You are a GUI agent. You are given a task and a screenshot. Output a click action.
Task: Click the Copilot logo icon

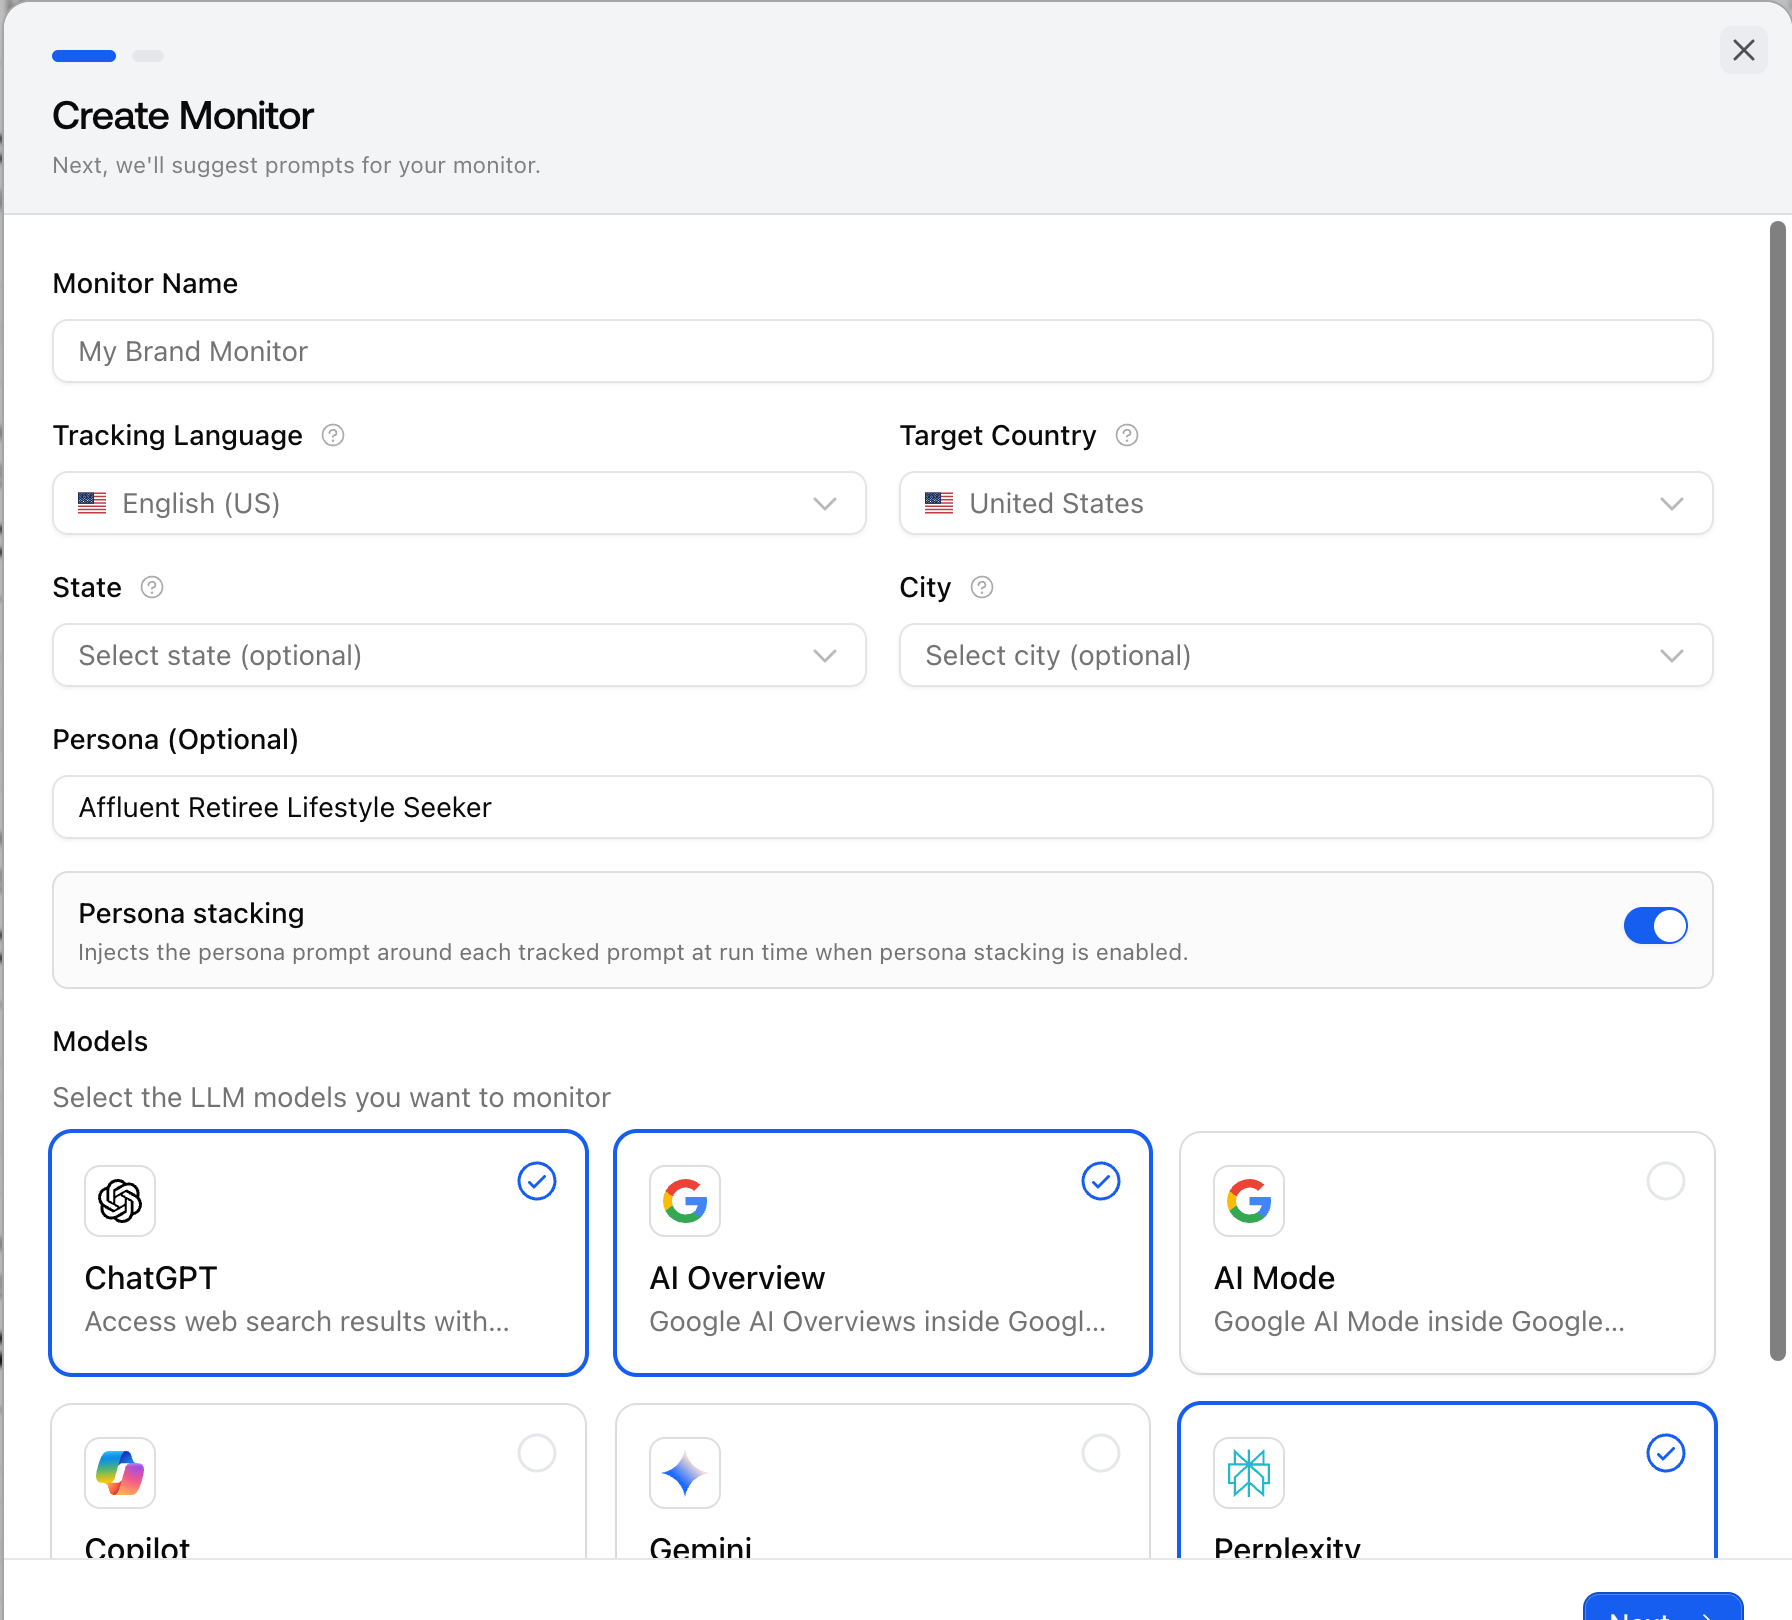pos(120,1473)
